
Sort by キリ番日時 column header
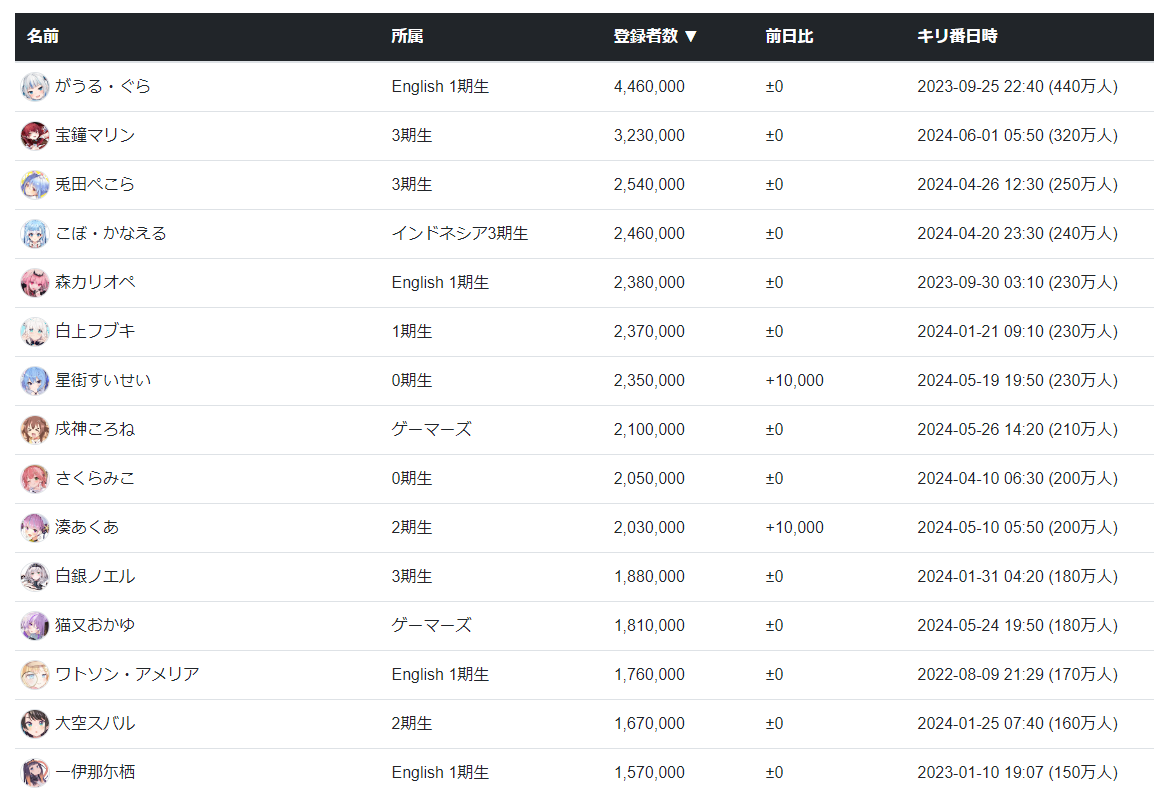click(x=957, y=36)
